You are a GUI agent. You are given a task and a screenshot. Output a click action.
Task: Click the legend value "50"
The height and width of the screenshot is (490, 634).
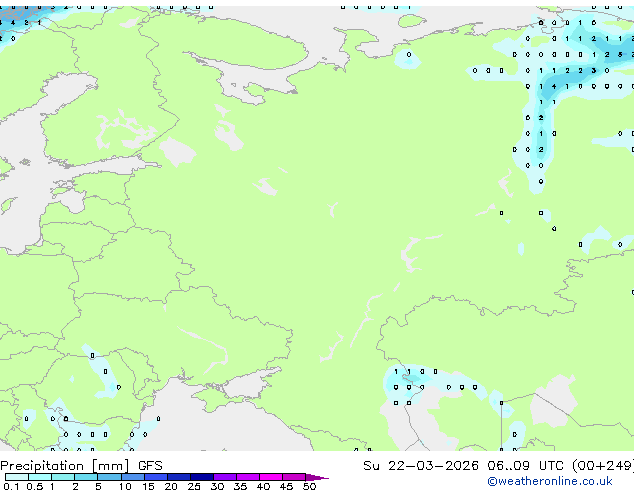[x=309, y=486]
